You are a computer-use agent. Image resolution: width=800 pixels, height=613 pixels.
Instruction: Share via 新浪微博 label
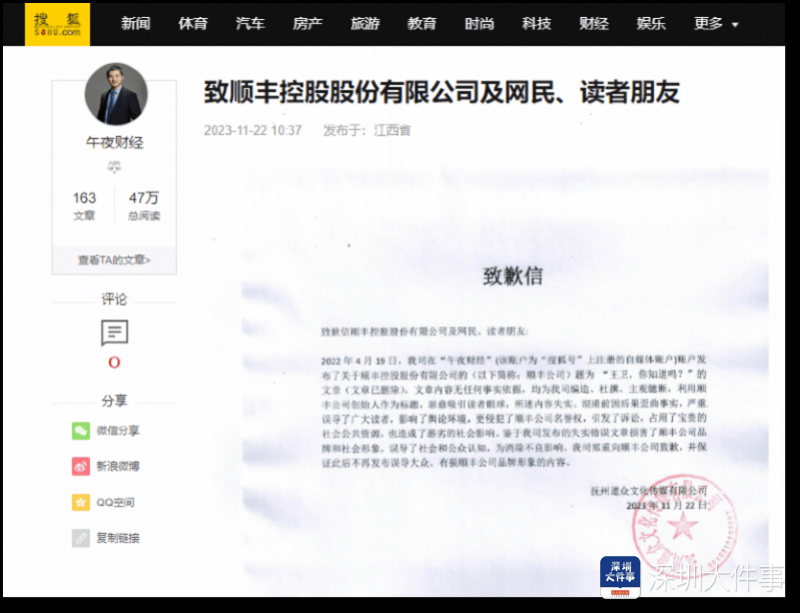pyautogui.click(x=118, y=467)
